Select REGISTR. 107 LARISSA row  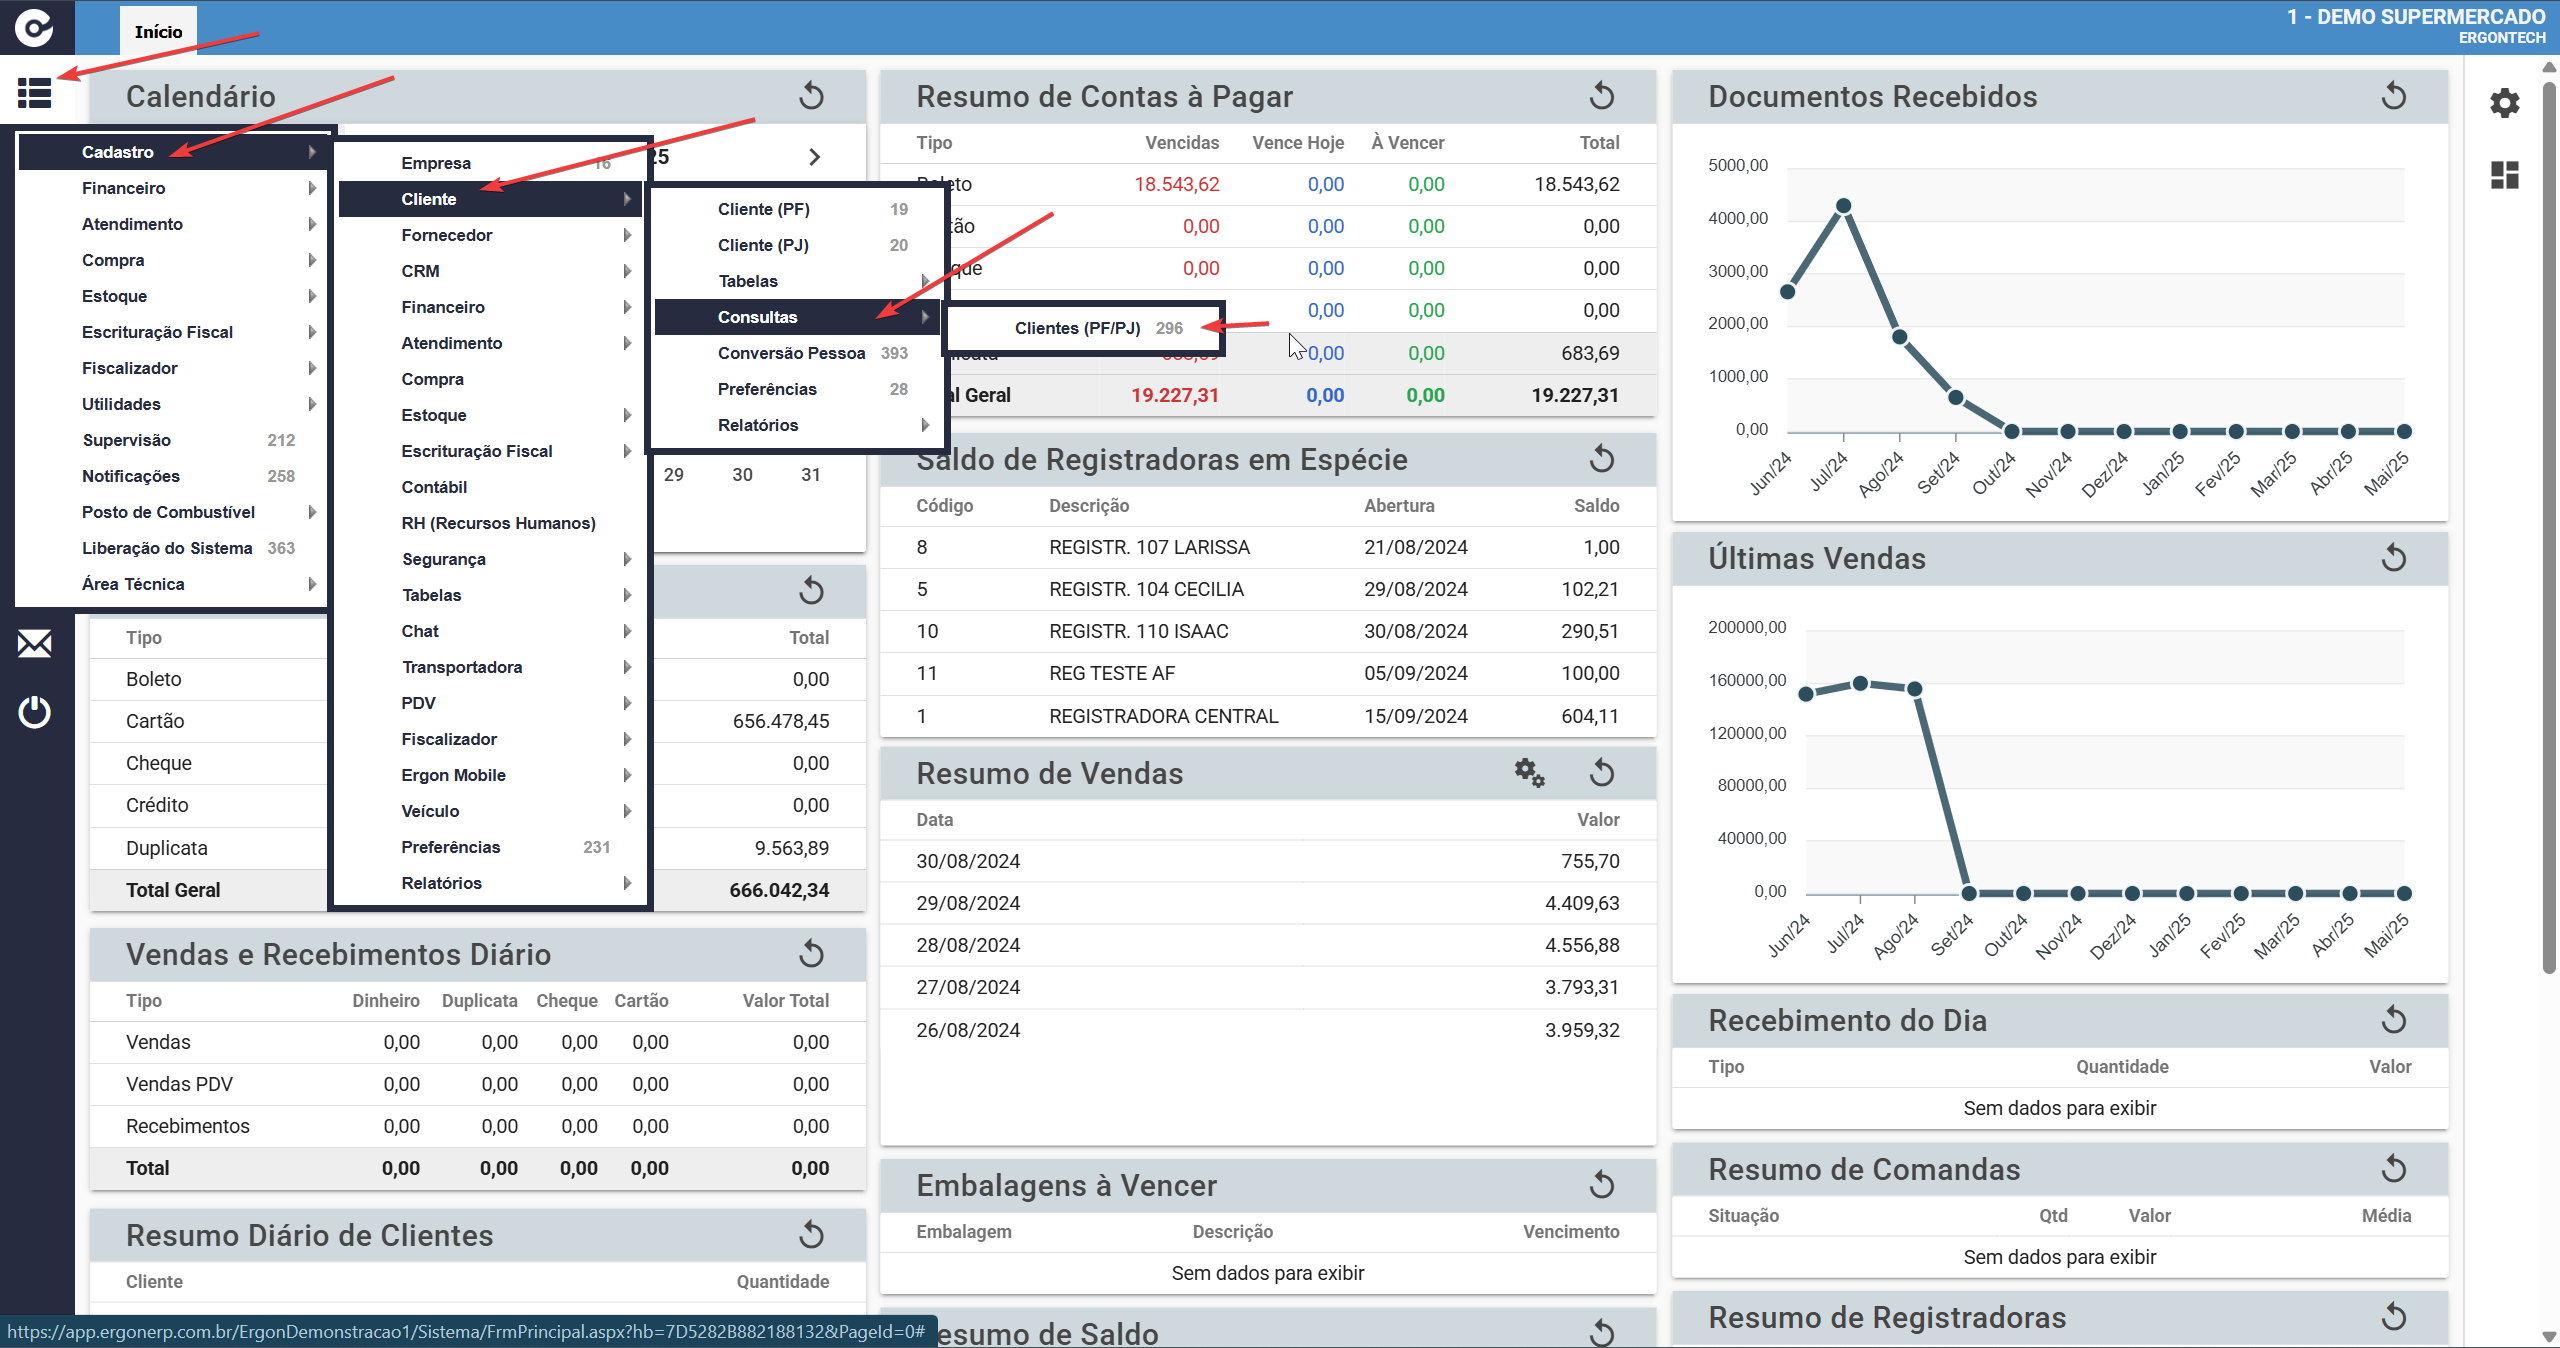[x=1267, y=547]
